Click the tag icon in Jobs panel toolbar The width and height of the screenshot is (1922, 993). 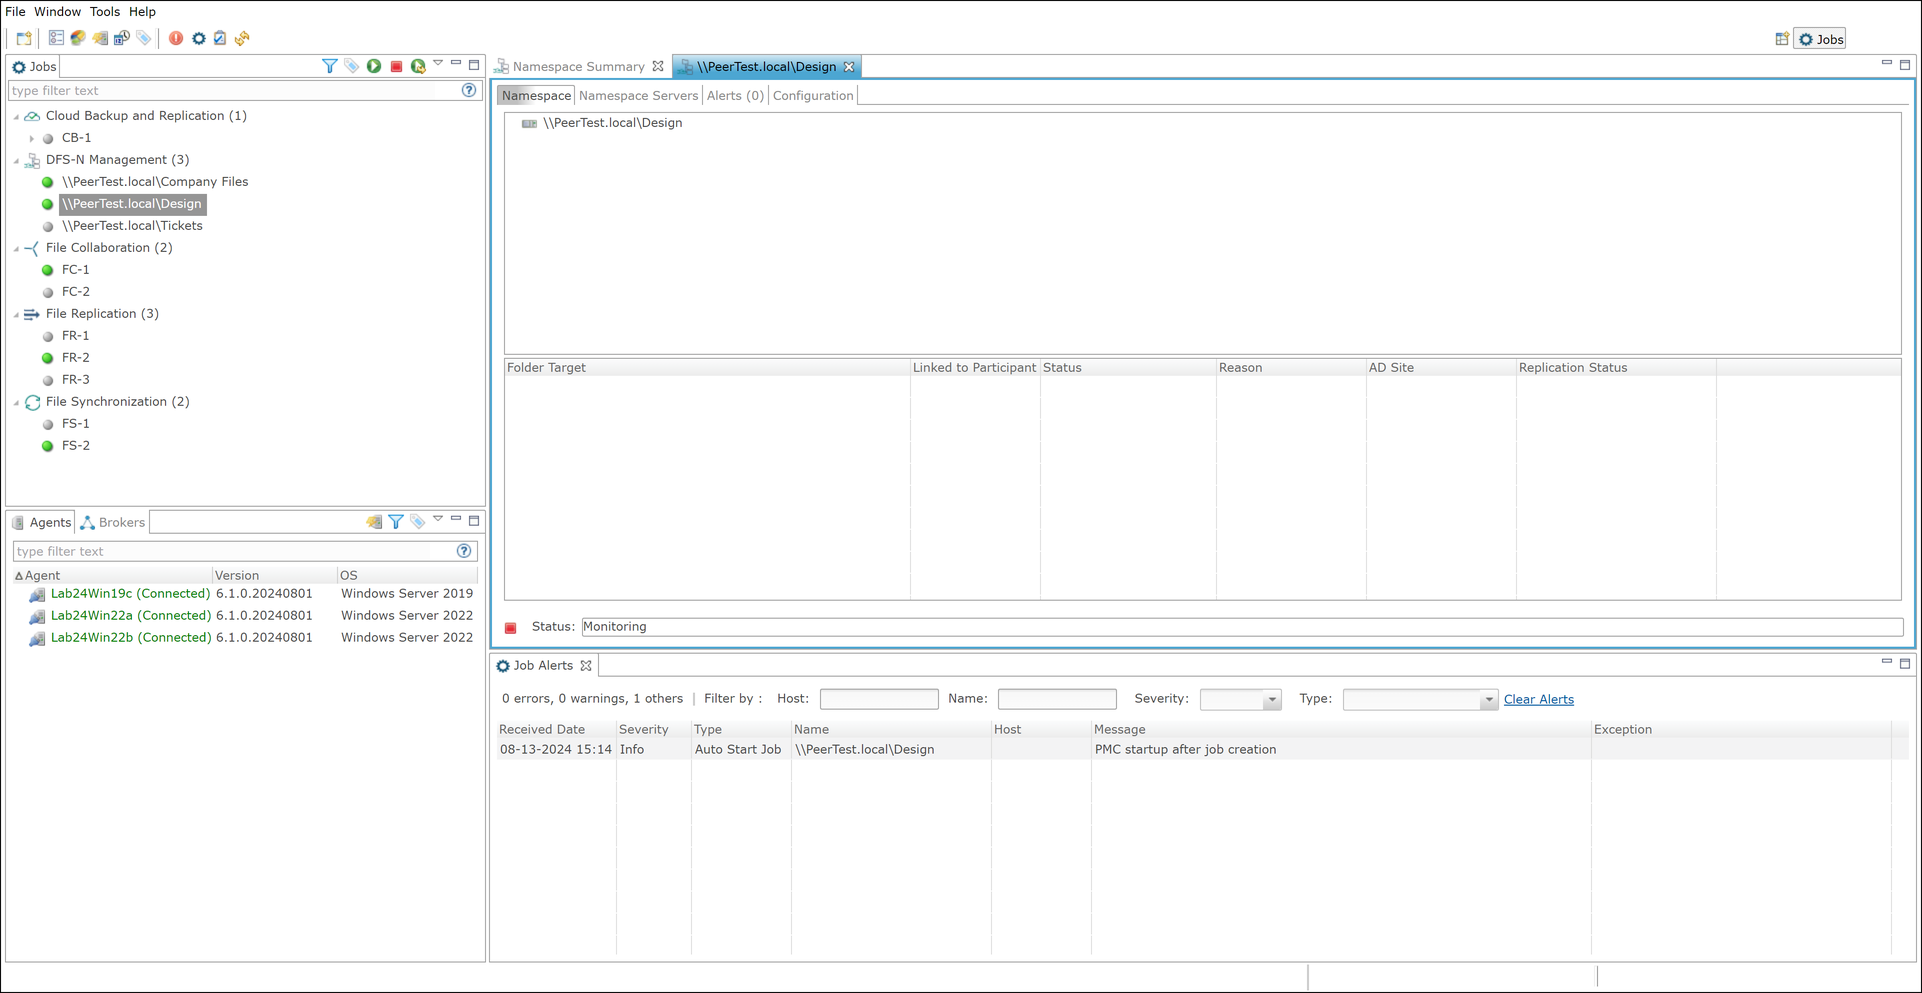click(x=351, y=66)
